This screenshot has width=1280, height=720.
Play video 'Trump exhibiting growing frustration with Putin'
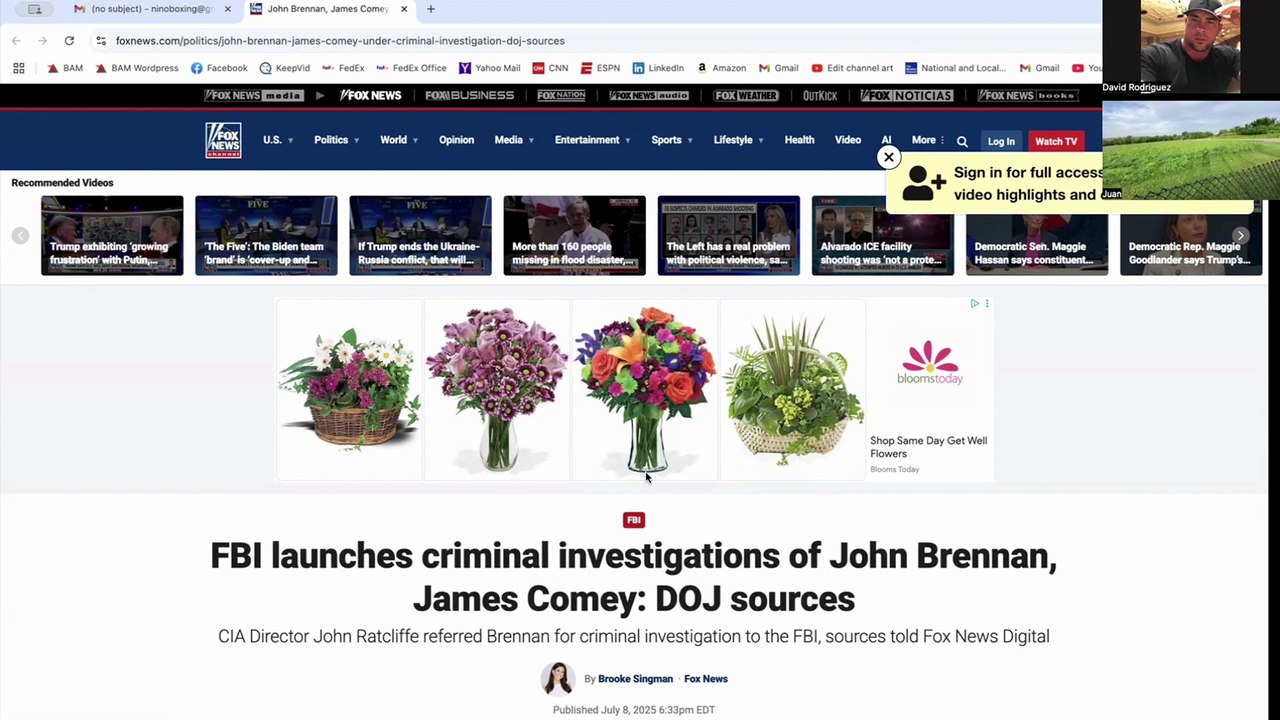click(112, 236)
